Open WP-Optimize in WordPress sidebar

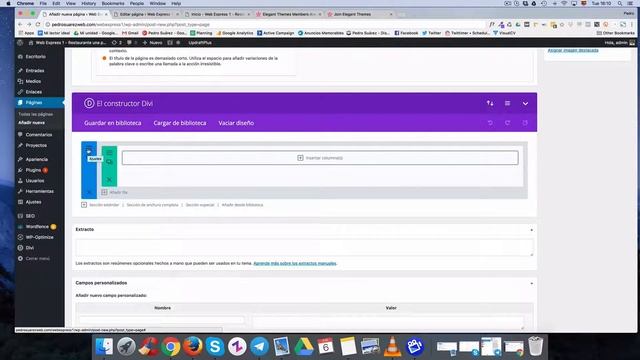(40, 237)
